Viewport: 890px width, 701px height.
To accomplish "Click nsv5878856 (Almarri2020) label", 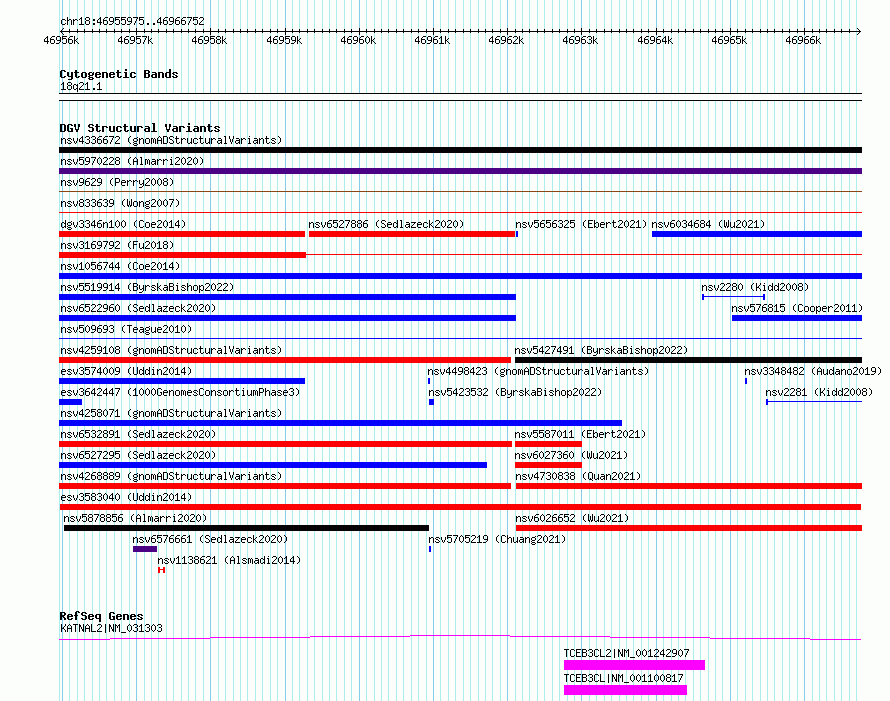I will click(135, 518).
